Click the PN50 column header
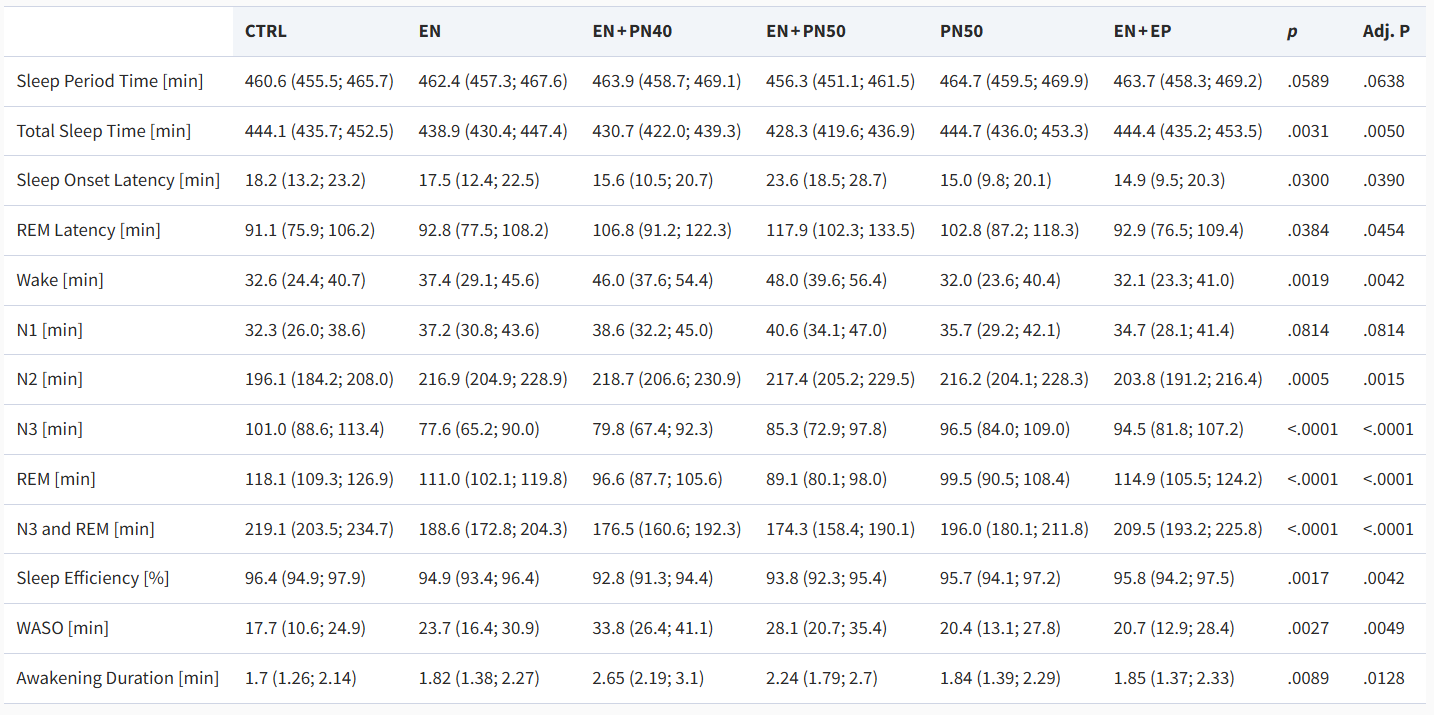 [x=961, y=31]
